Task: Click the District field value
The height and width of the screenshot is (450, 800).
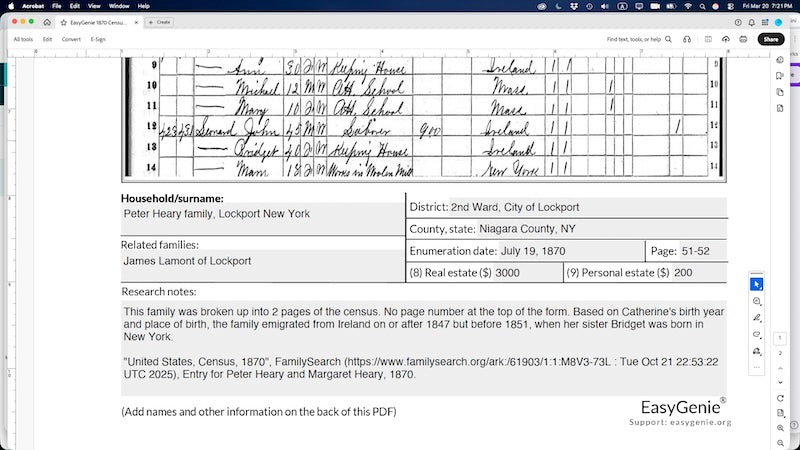Action: point(588,207)
